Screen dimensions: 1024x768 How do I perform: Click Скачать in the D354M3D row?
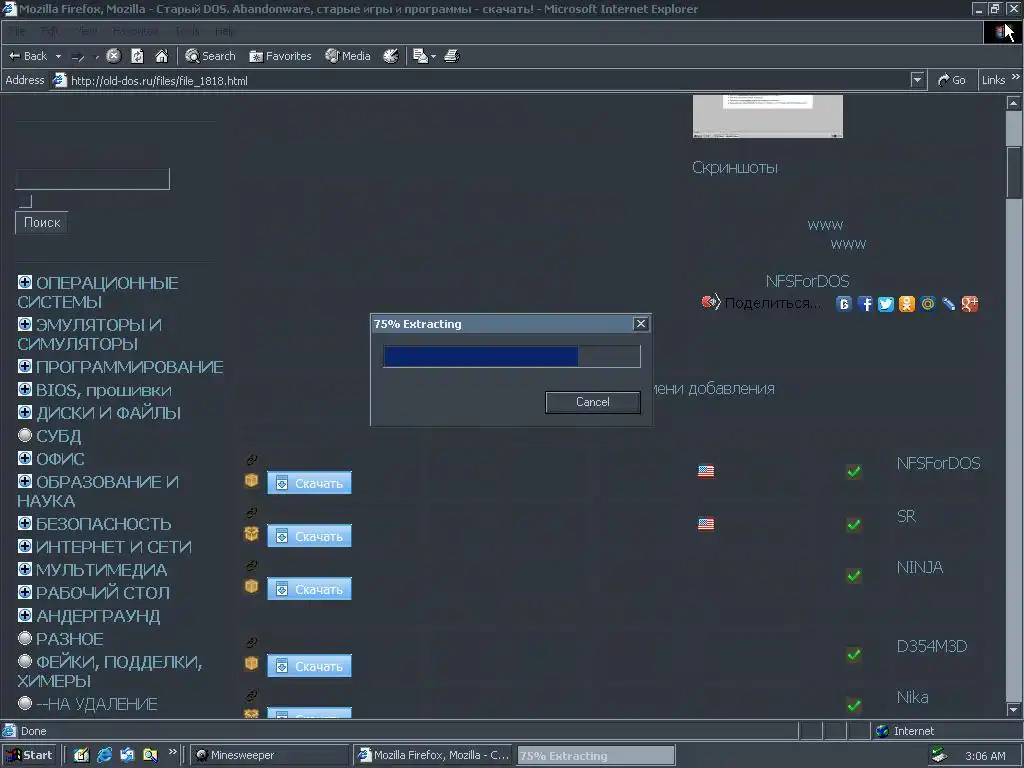[310, 666]
